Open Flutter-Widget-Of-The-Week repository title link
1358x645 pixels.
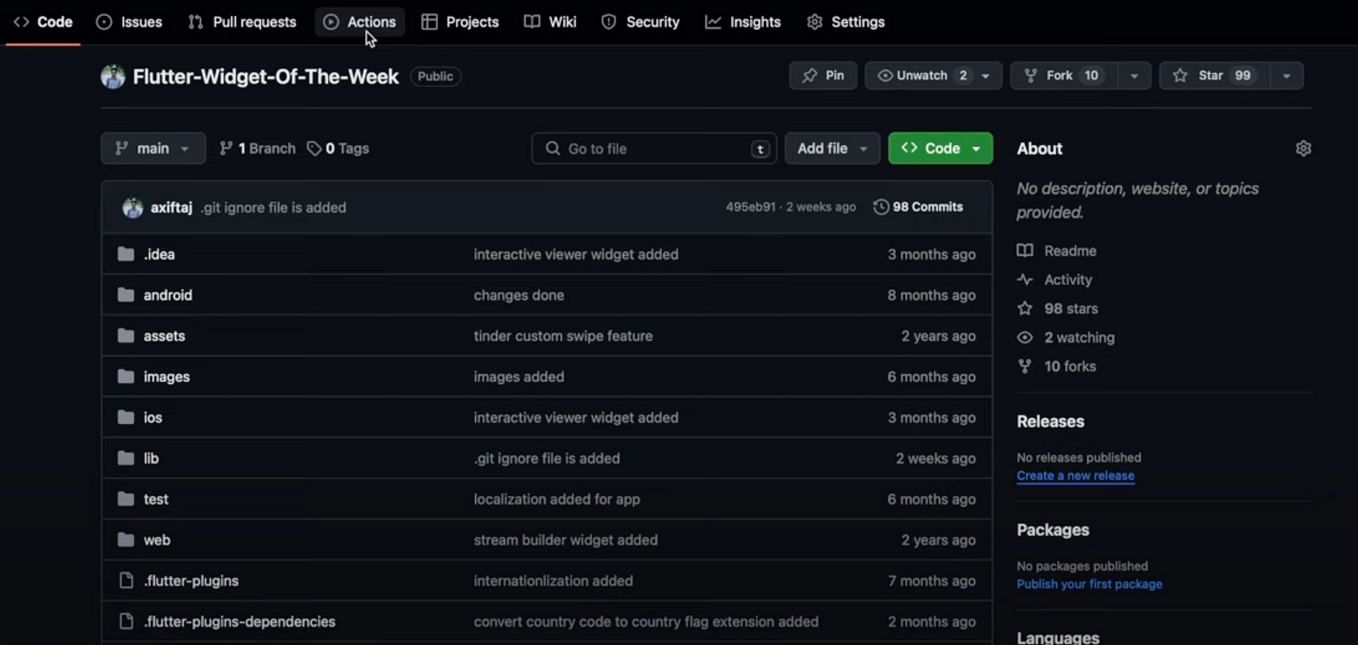[266, 76]
